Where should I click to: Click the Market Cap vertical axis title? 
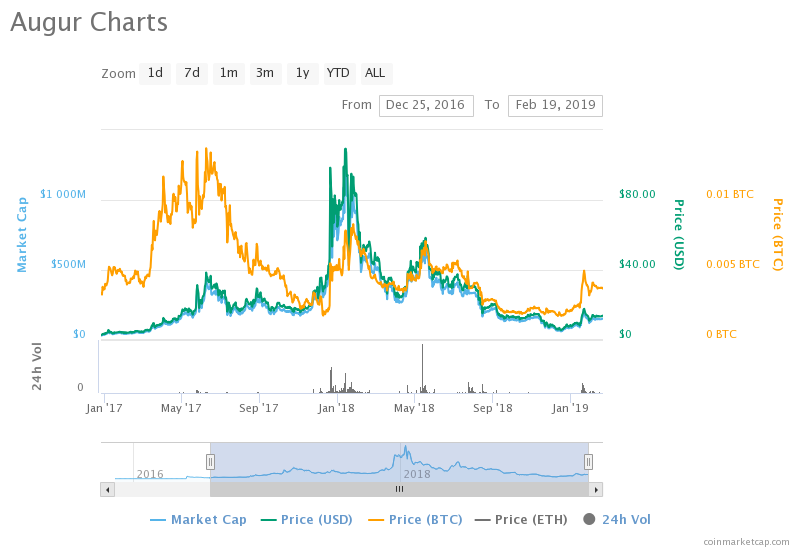[x=21, y=235]
